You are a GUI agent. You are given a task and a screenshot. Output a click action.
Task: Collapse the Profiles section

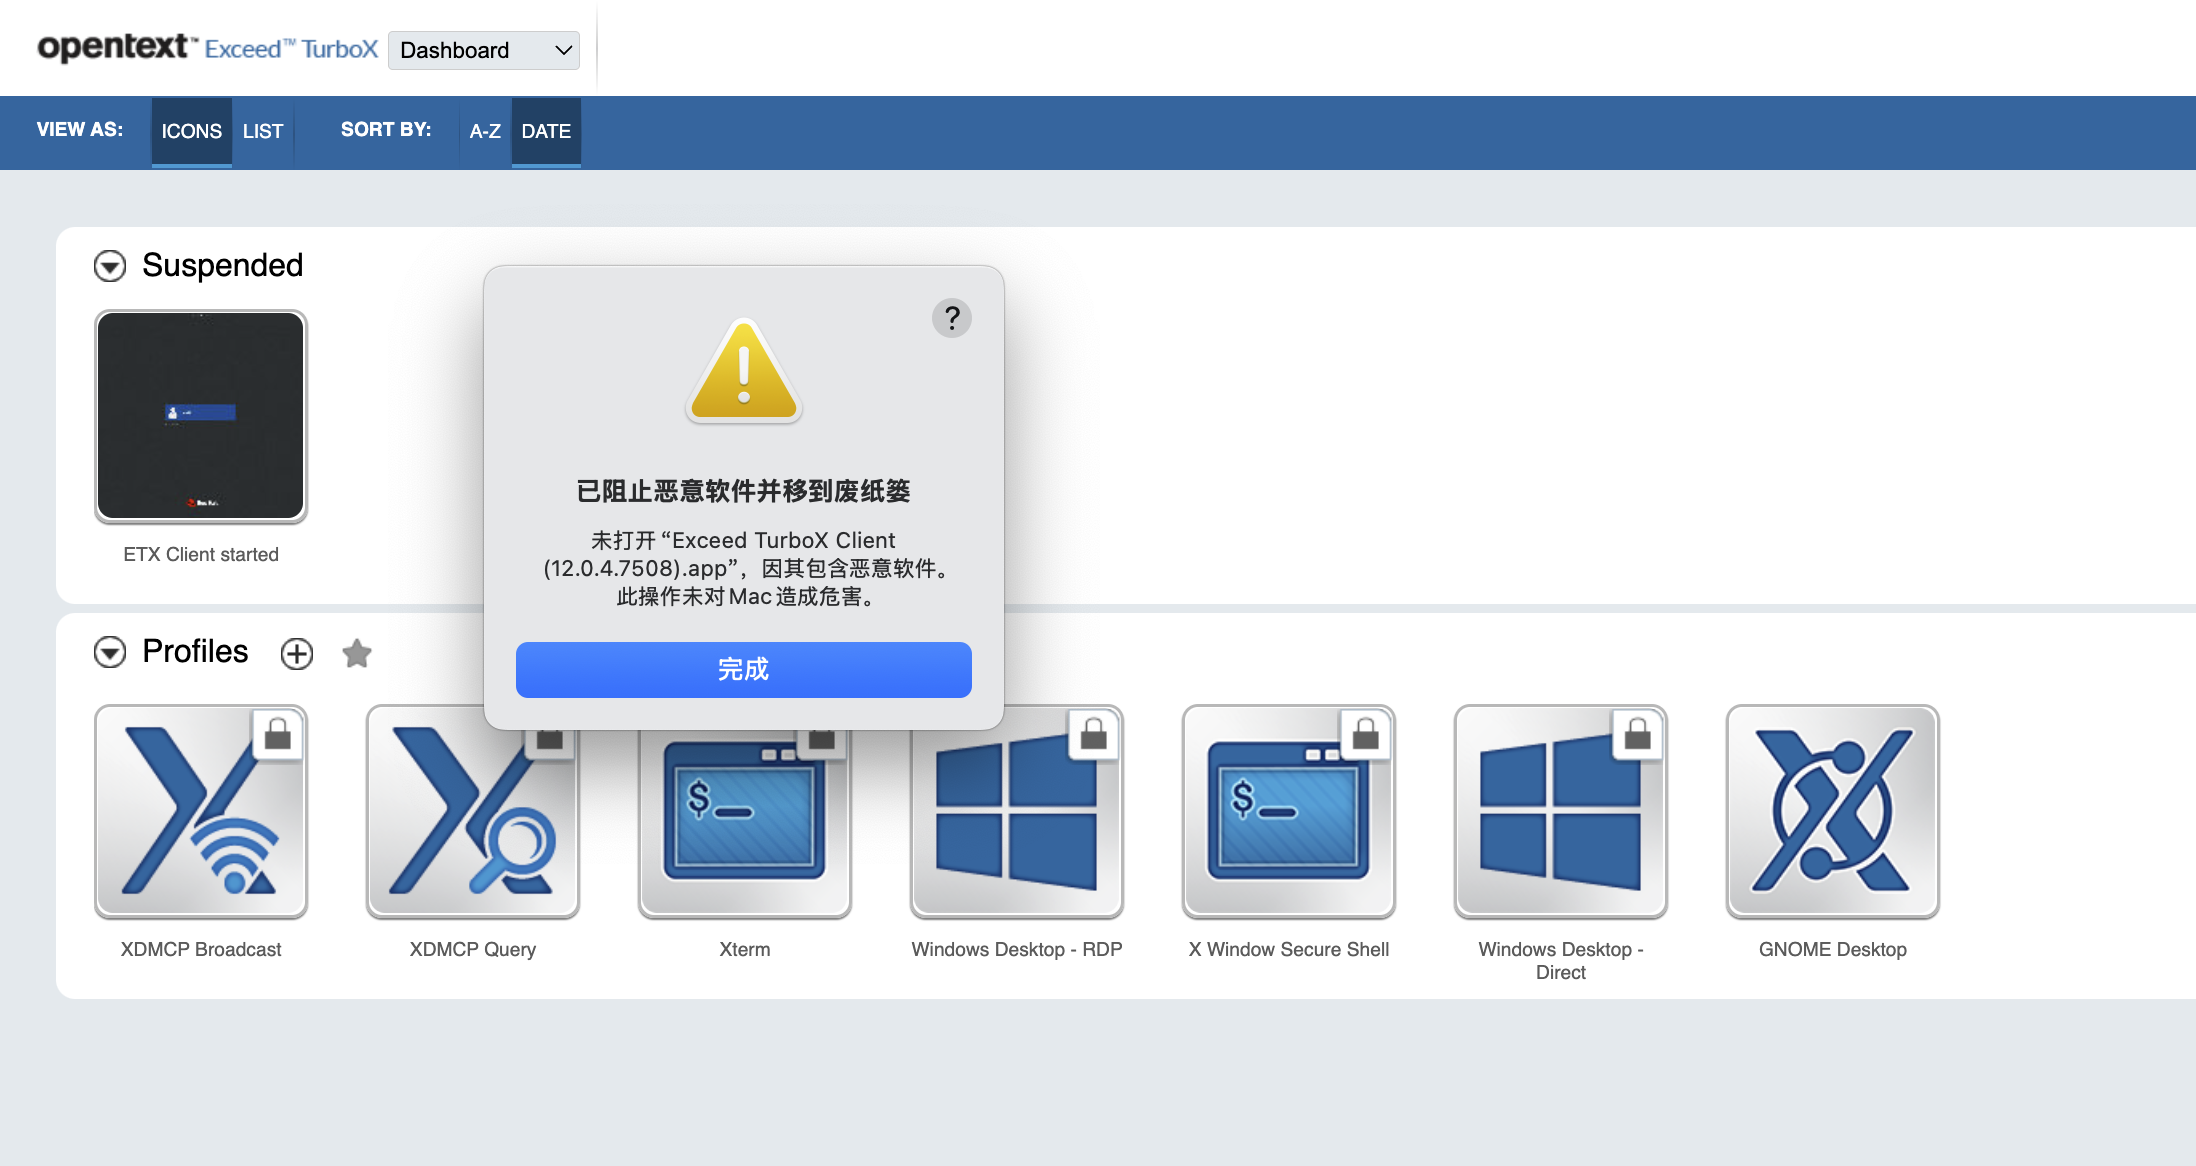(110, 652)
